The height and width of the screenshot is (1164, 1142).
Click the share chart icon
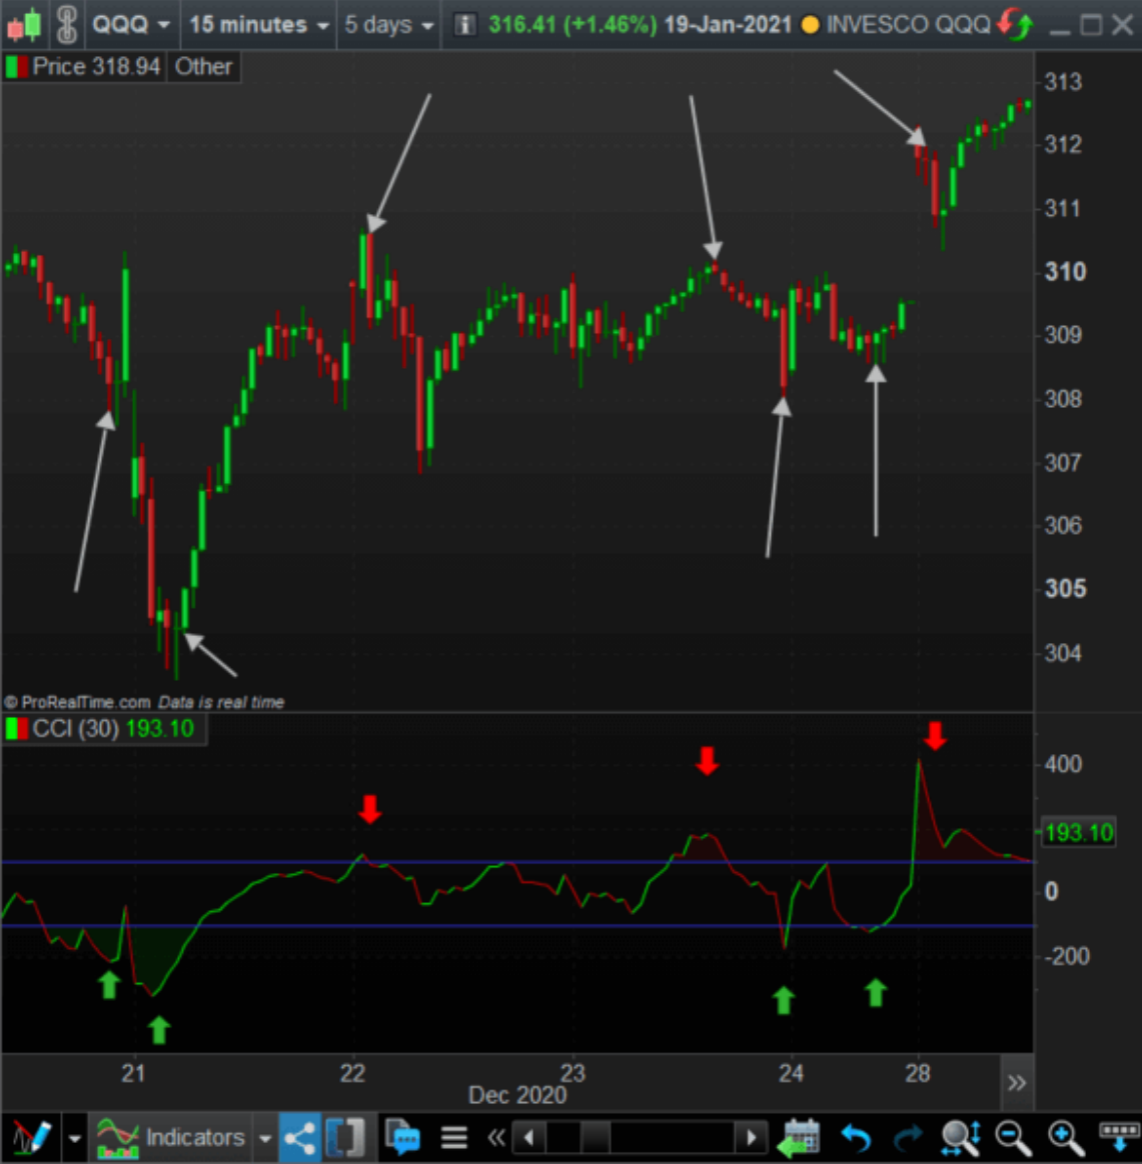[x=299, y=1137]
